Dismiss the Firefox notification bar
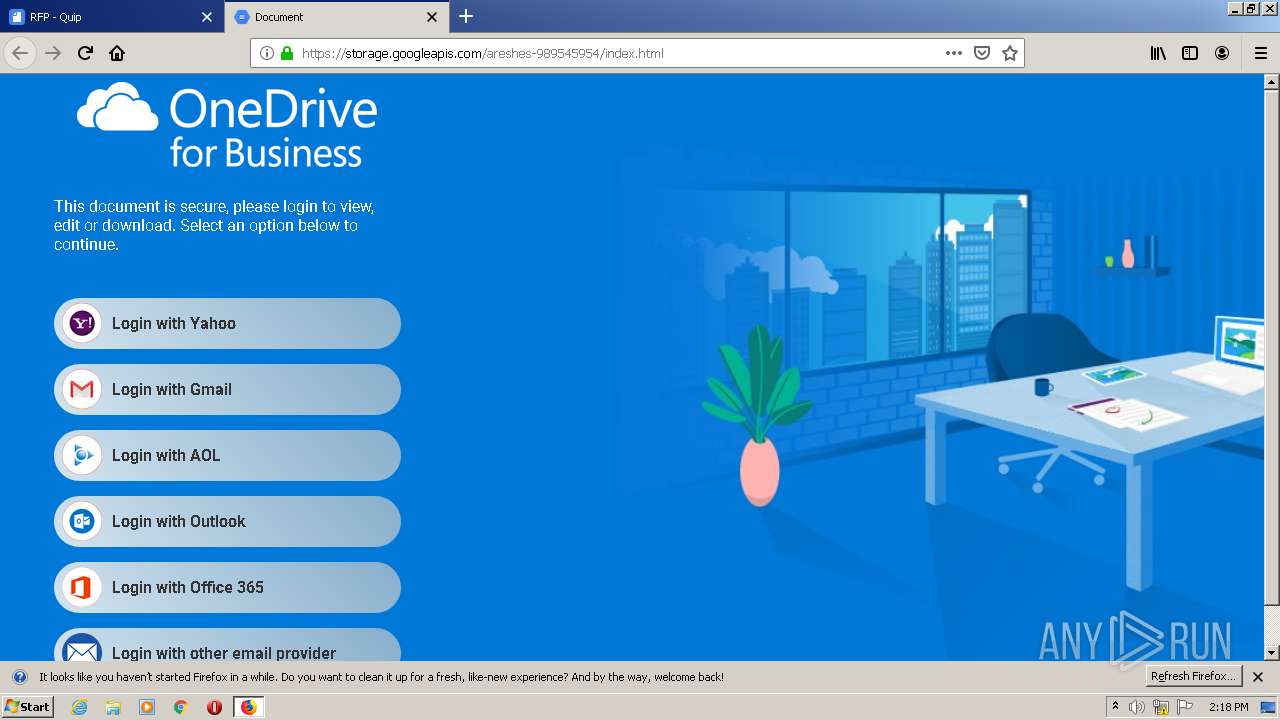 tap(1258, 677)
